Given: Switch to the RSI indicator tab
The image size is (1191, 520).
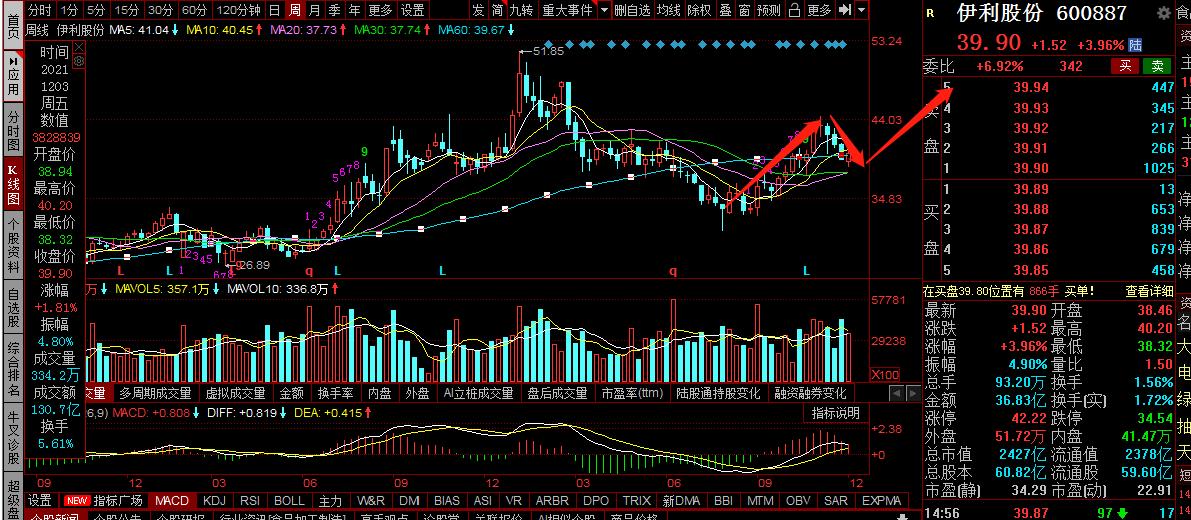Looking at the screenshot, I should click(x=249, y=500).
